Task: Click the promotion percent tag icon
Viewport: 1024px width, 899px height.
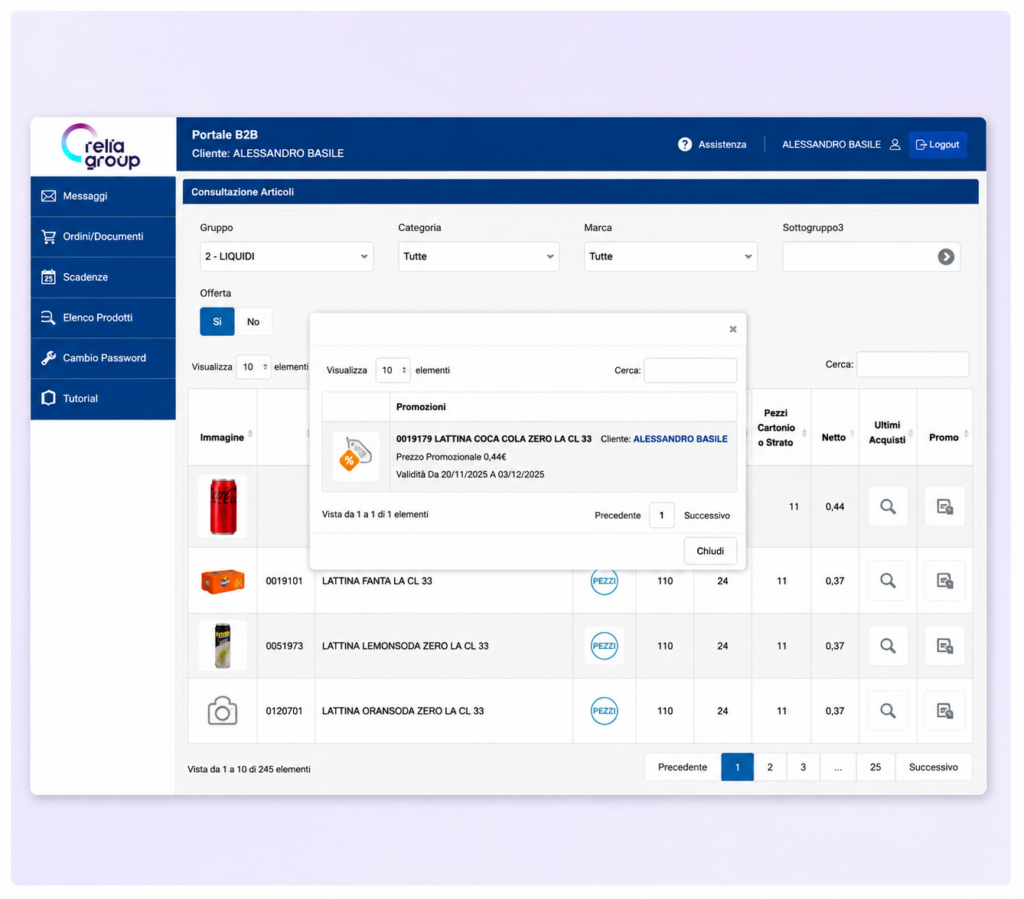Action: tap(355, 456)
